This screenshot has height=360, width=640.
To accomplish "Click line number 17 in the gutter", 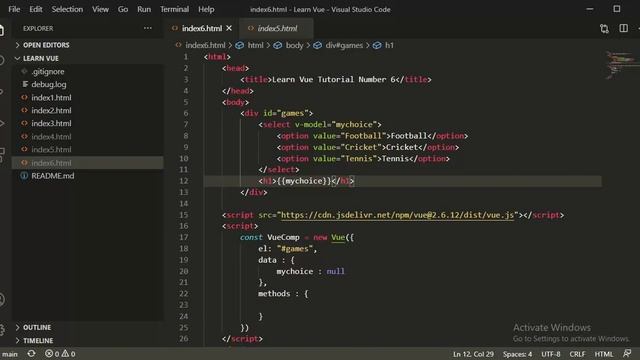I will [x=184, y=237].
